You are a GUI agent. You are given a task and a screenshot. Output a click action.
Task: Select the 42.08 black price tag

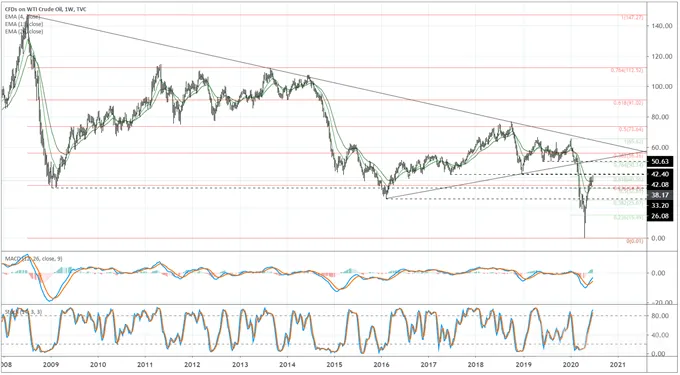660,185
